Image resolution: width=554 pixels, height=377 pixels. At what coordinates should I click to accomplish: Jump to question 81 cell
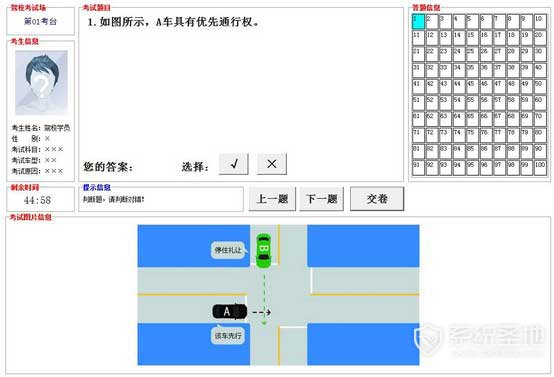coord(418,152)
